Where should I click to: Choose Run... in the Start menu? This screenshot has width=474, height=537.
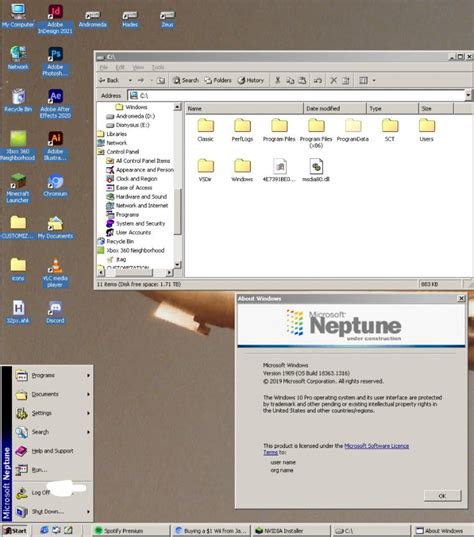coord(53,470)
